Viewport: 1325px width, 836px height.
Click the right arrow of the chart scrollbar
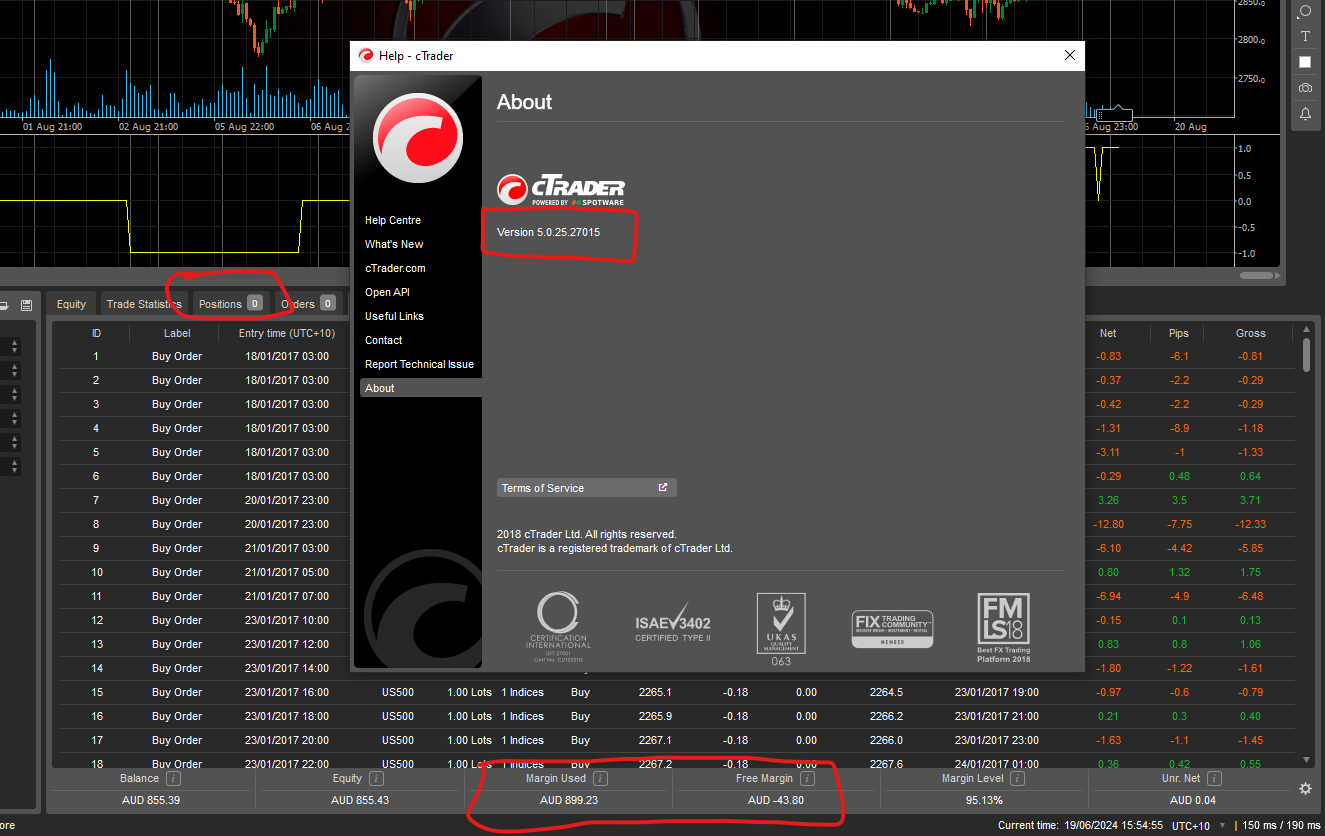click(x=1277, y=273)
